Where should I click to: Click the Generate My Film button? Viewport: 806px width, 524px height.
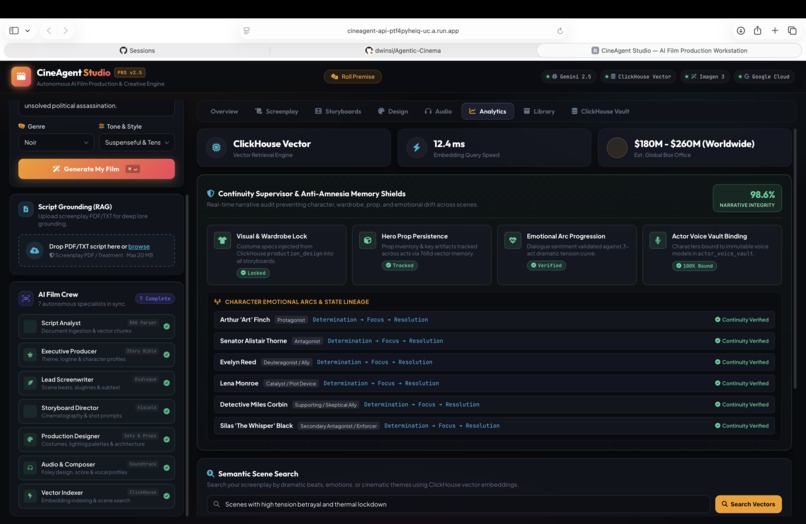click(97, 169)
